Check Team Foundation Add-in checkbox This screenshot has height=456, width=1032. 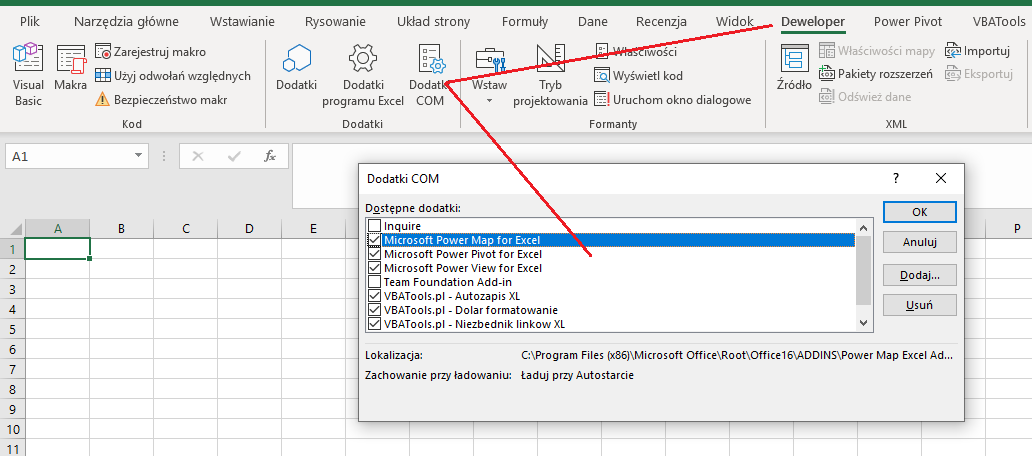374,282
